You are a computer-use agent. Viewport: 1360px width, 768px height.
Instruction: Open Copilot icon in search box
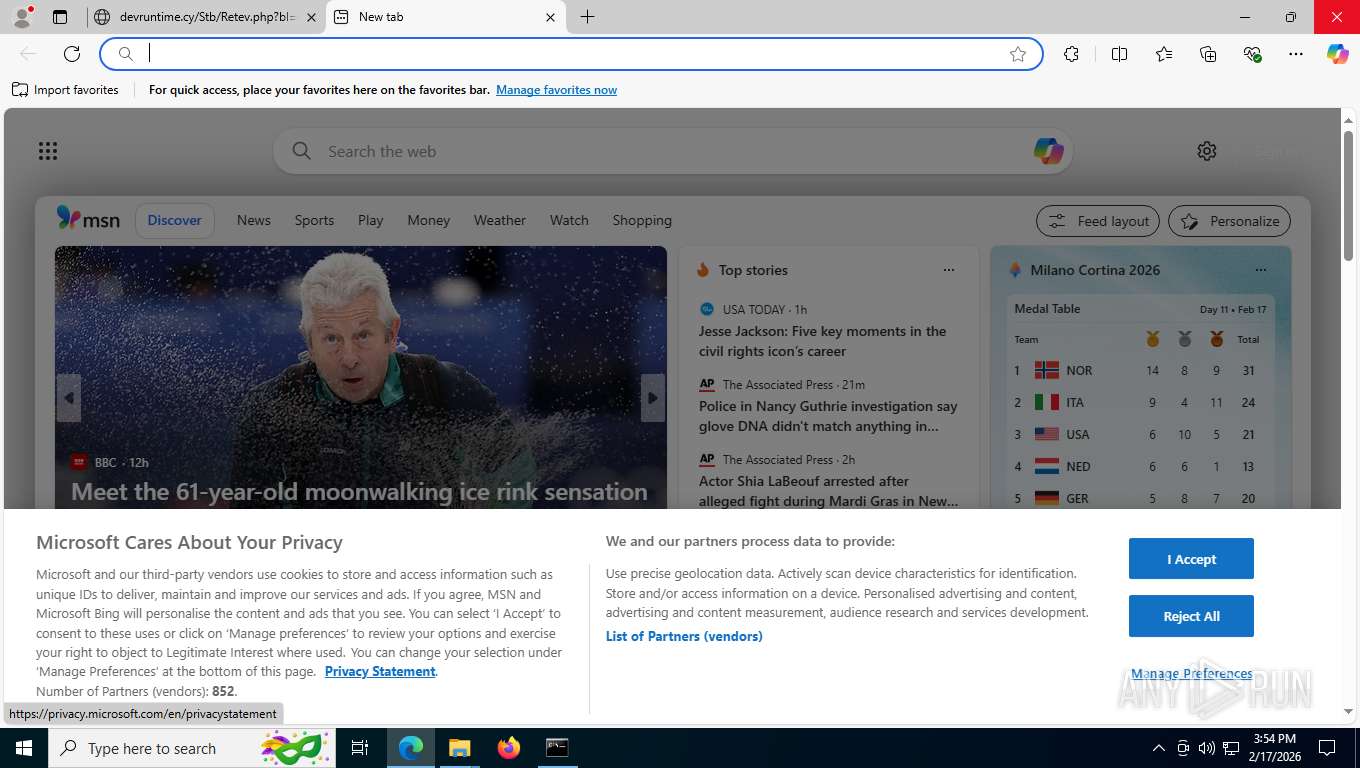(x=1048, y=151)
